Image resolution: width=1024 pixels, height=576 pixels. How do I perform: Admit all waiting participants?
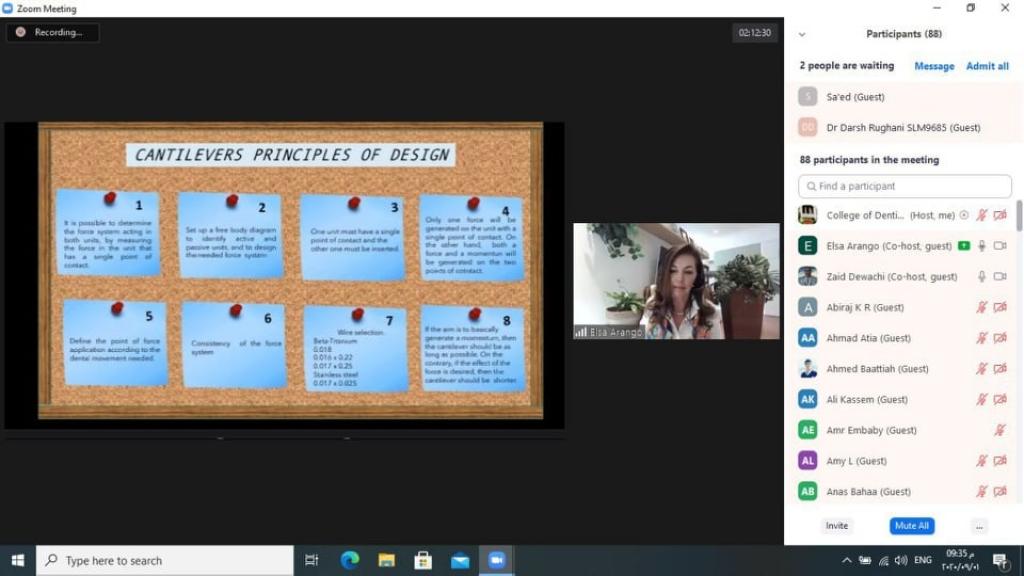coord(987,66)
